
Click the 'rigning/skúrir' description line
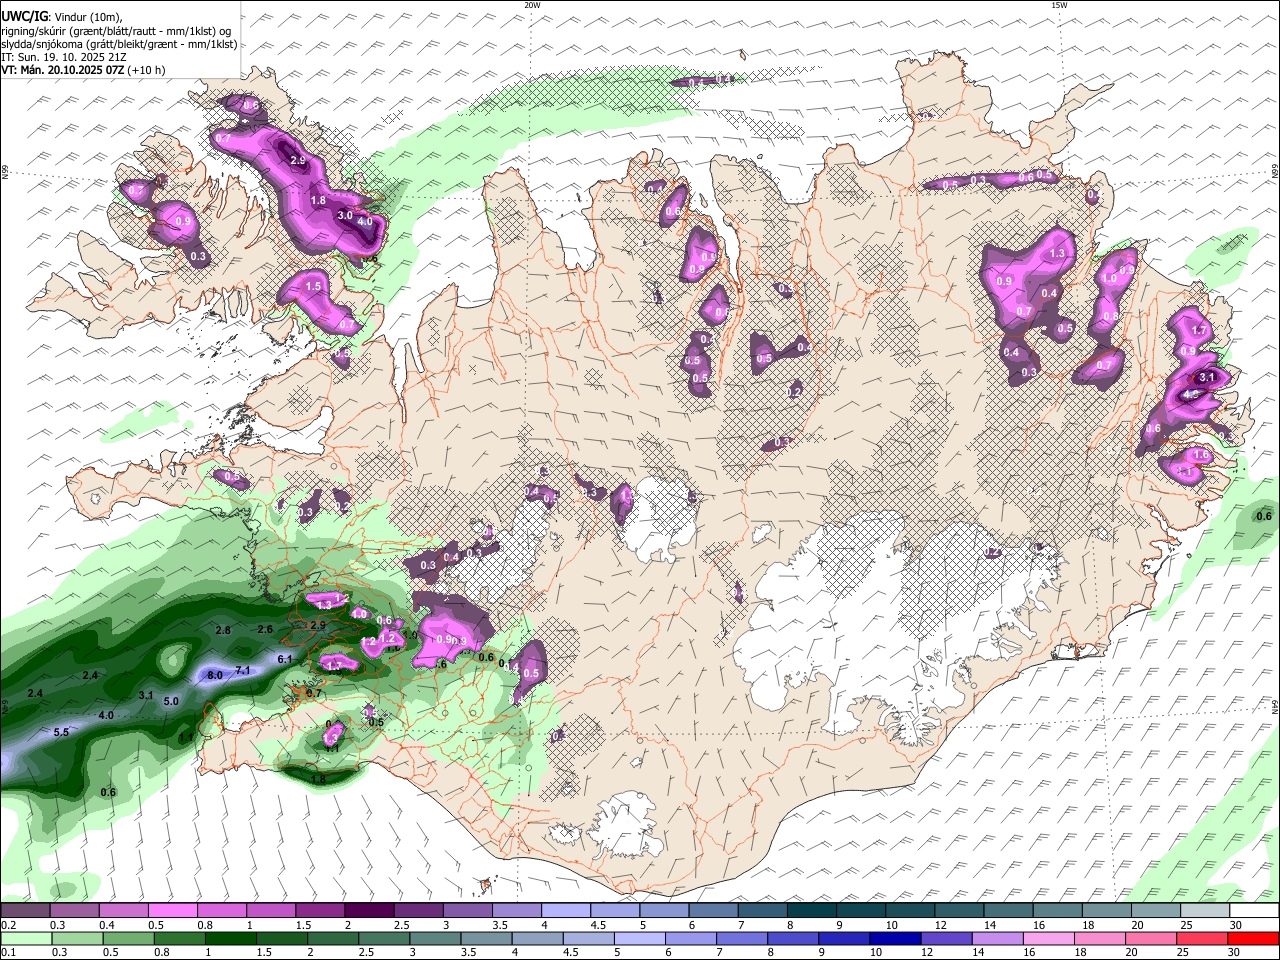[116, 31]
